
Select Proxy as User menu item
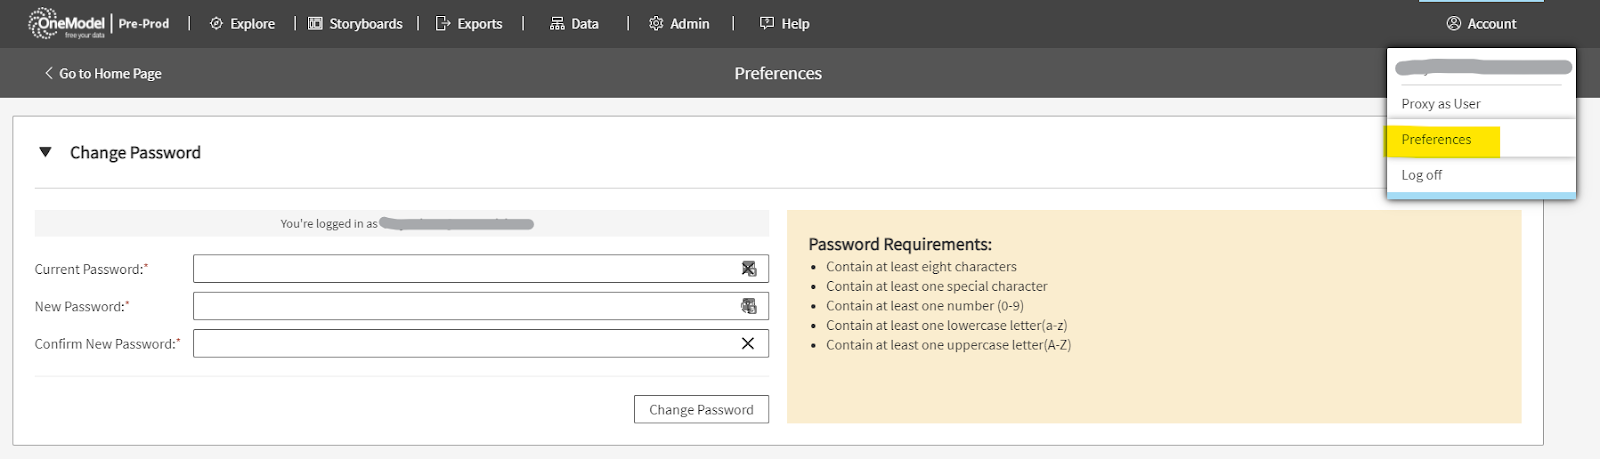[x=1440, y=104]
